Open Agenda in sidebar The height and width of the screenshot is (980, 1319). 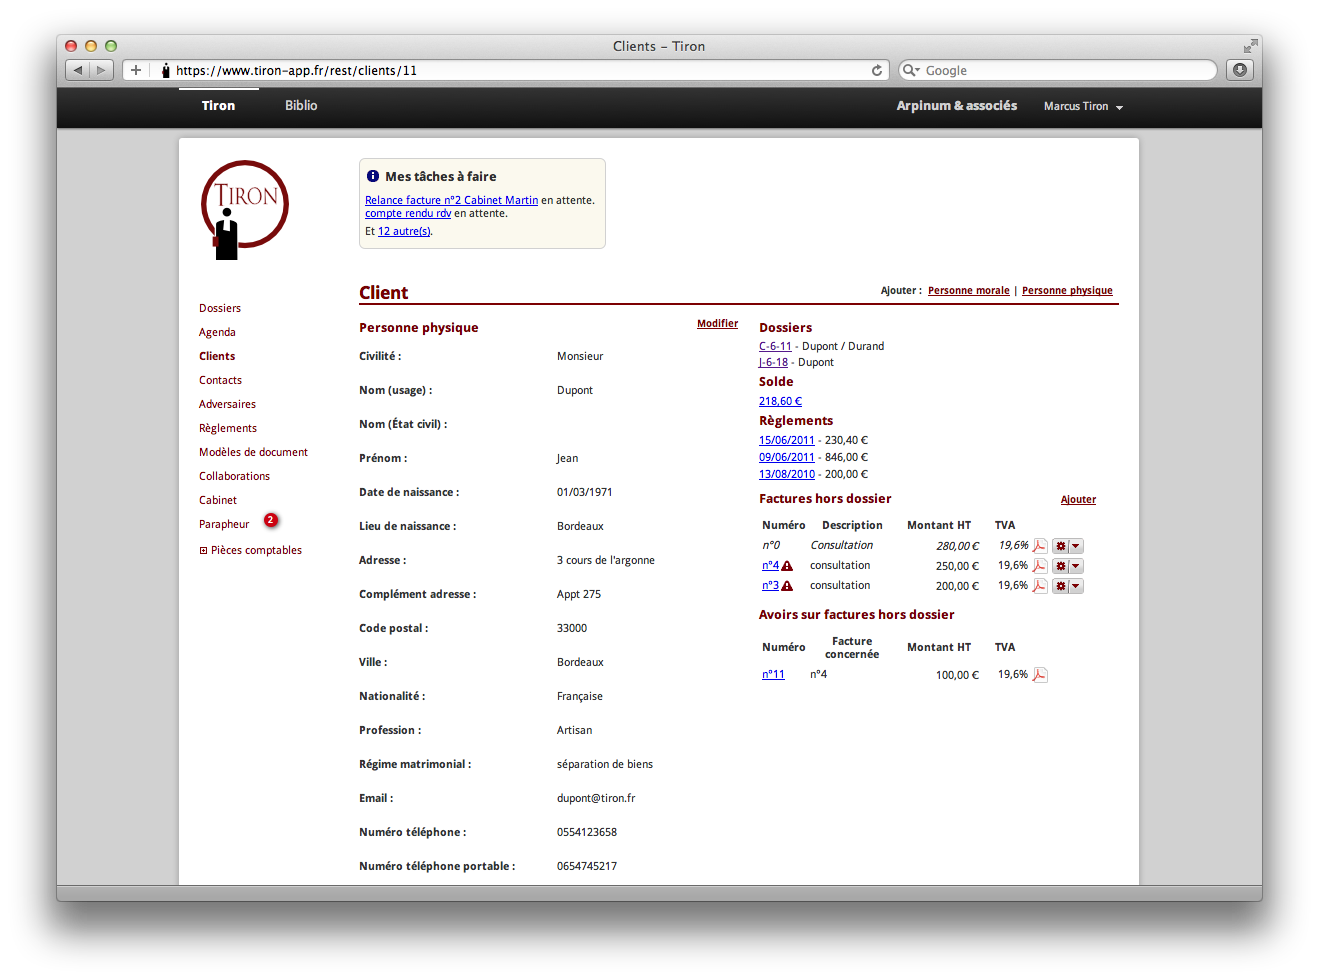pyautogui.click(x=217, y=332)
